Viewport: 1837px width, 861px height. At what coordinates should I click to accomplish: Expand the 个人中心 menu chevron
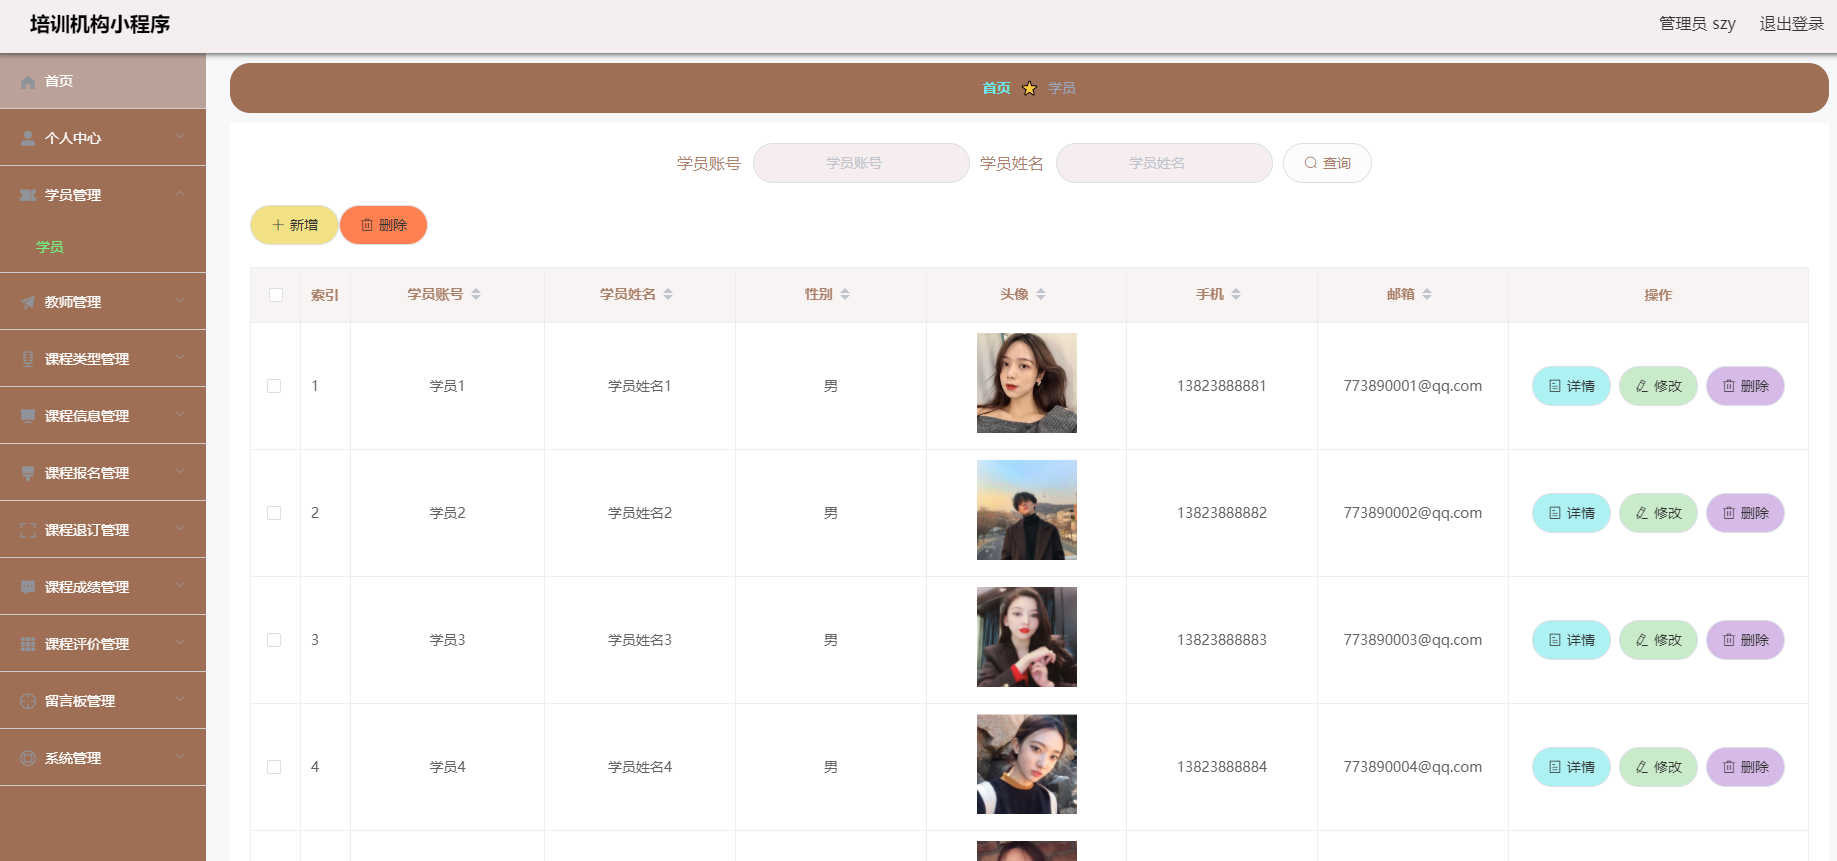(180, 137)
